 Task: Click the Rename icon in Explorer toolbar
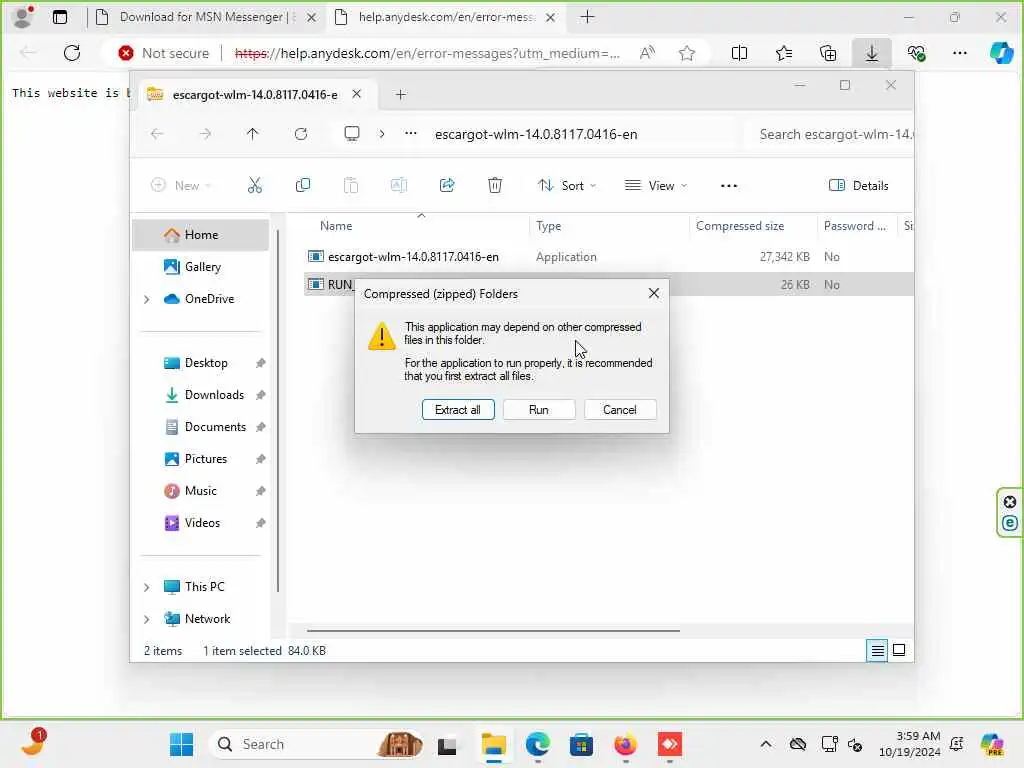pyautogui.click(x=398, y=185)
